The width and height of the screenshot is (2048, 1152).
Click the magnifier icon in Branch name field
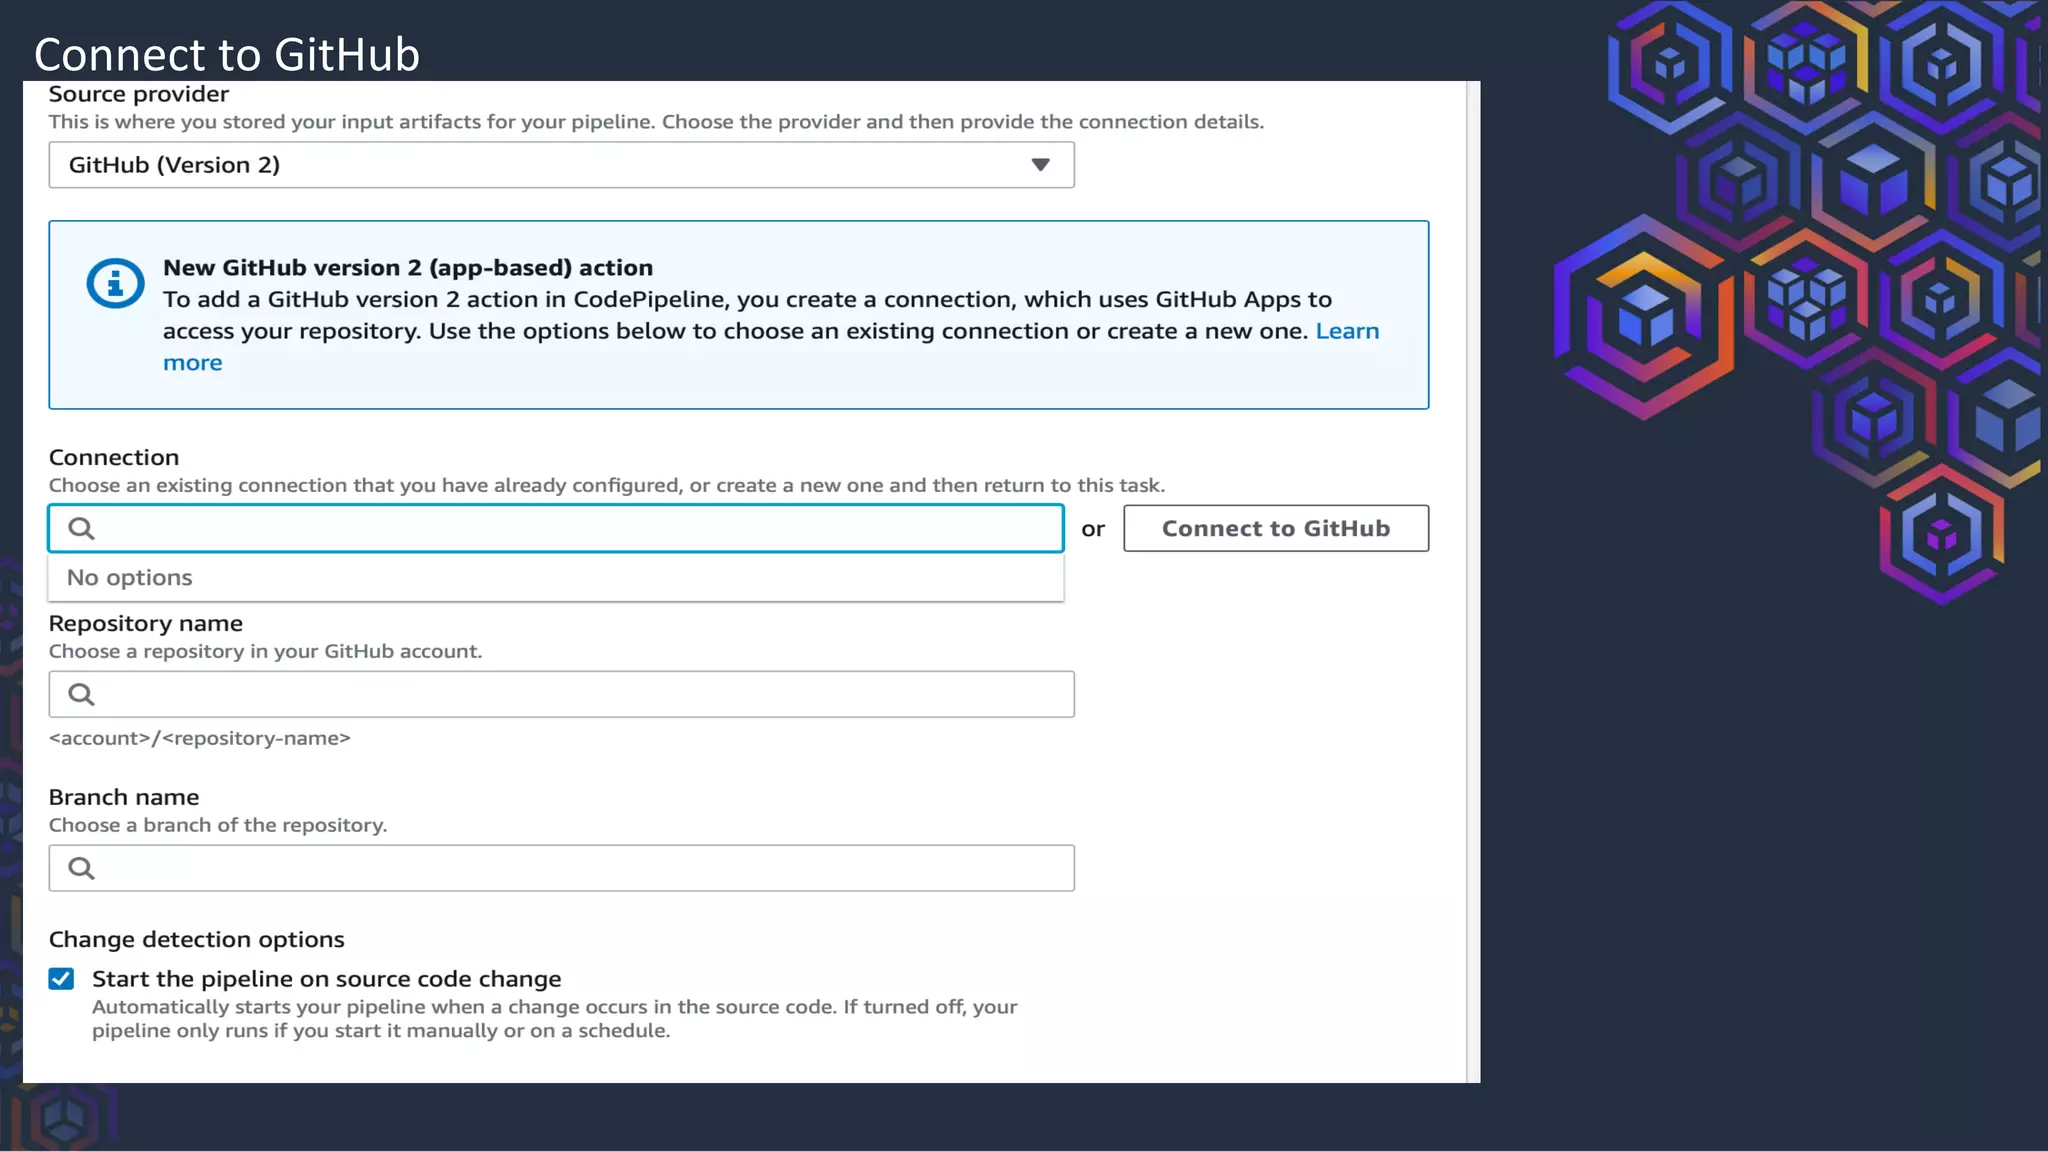pyautogui.click(x=81, y=868)
